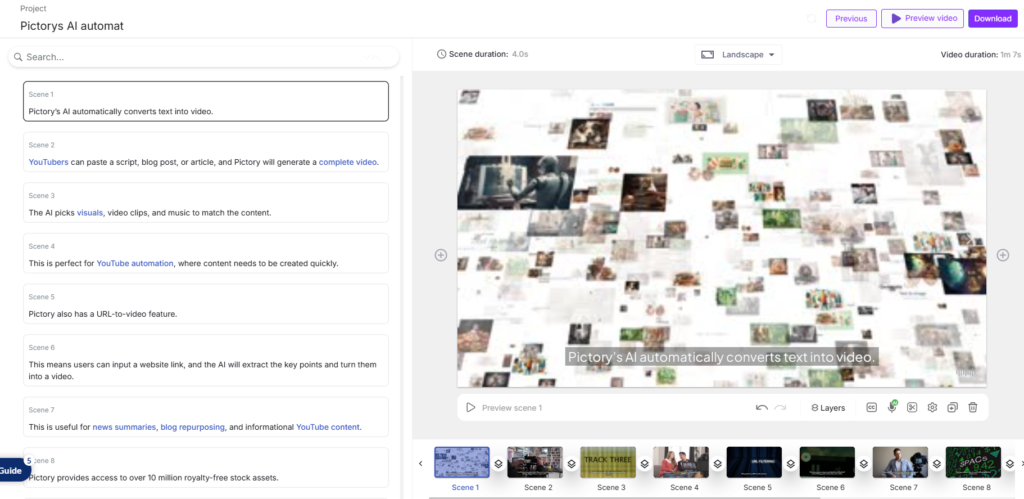This screenshot has height=499, width=1024.
Task: Click the scene duration clock icon
Action: click(x=441, y=54)
